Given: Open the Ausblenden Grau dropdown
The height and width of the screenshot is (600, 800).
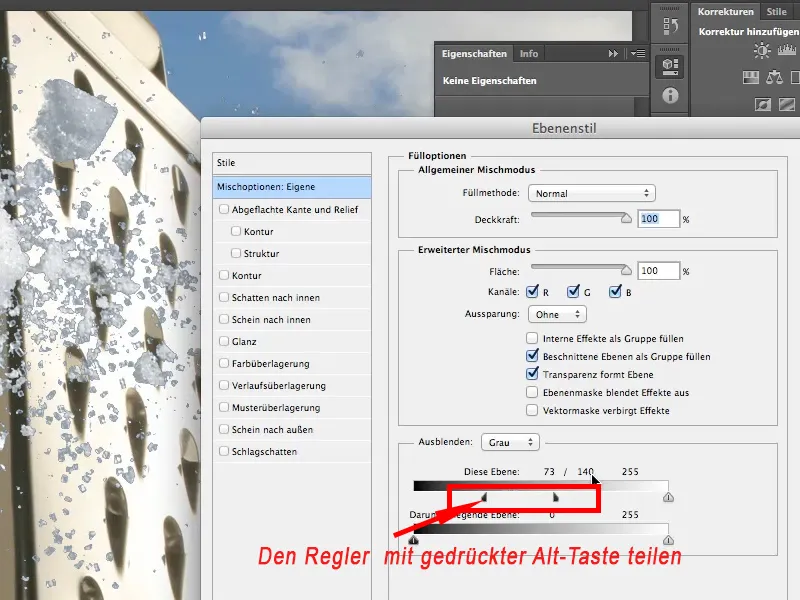Looking at the screenshot, I should coord(510,442).
